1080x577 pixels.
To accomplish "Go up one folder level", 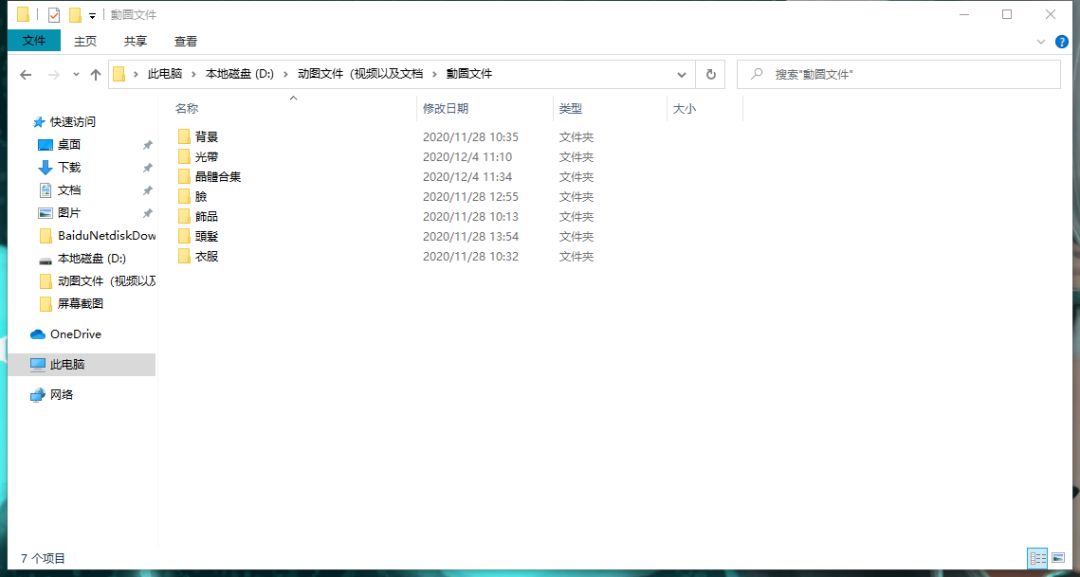I will [x=96, y=75].
